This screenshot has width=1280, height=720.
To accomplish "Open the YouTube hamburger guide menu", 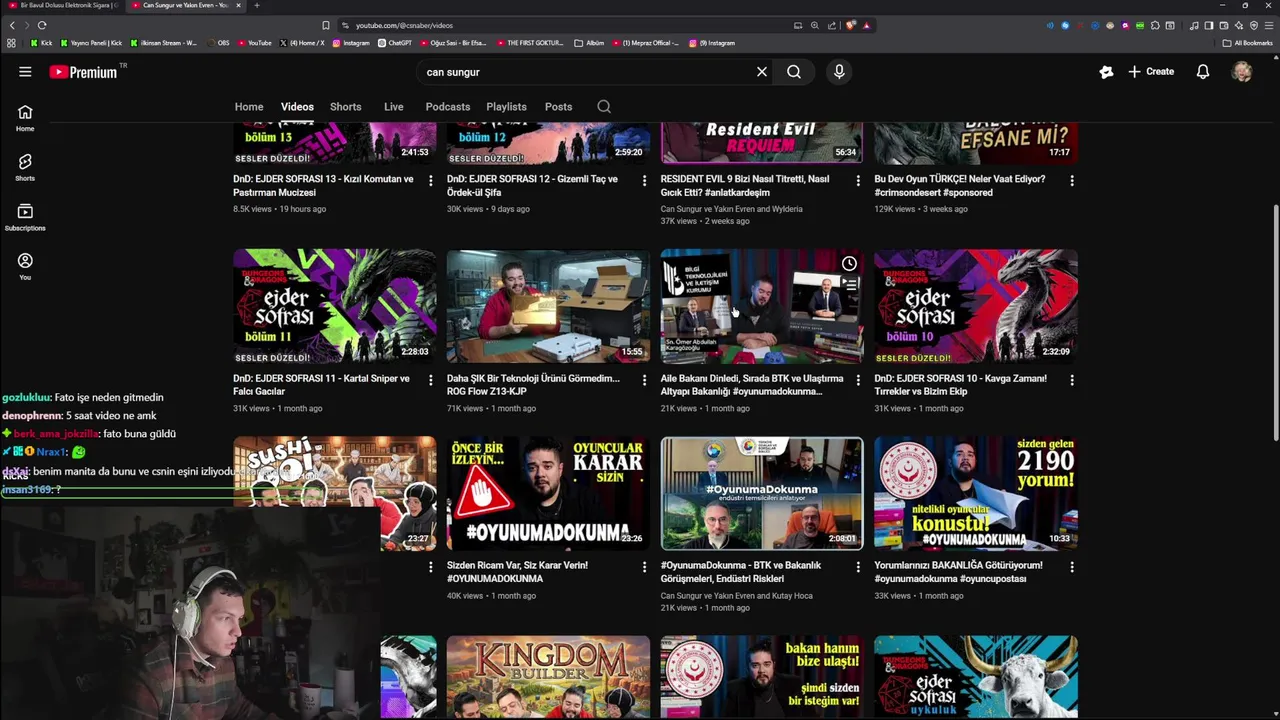I will [25, 72].
